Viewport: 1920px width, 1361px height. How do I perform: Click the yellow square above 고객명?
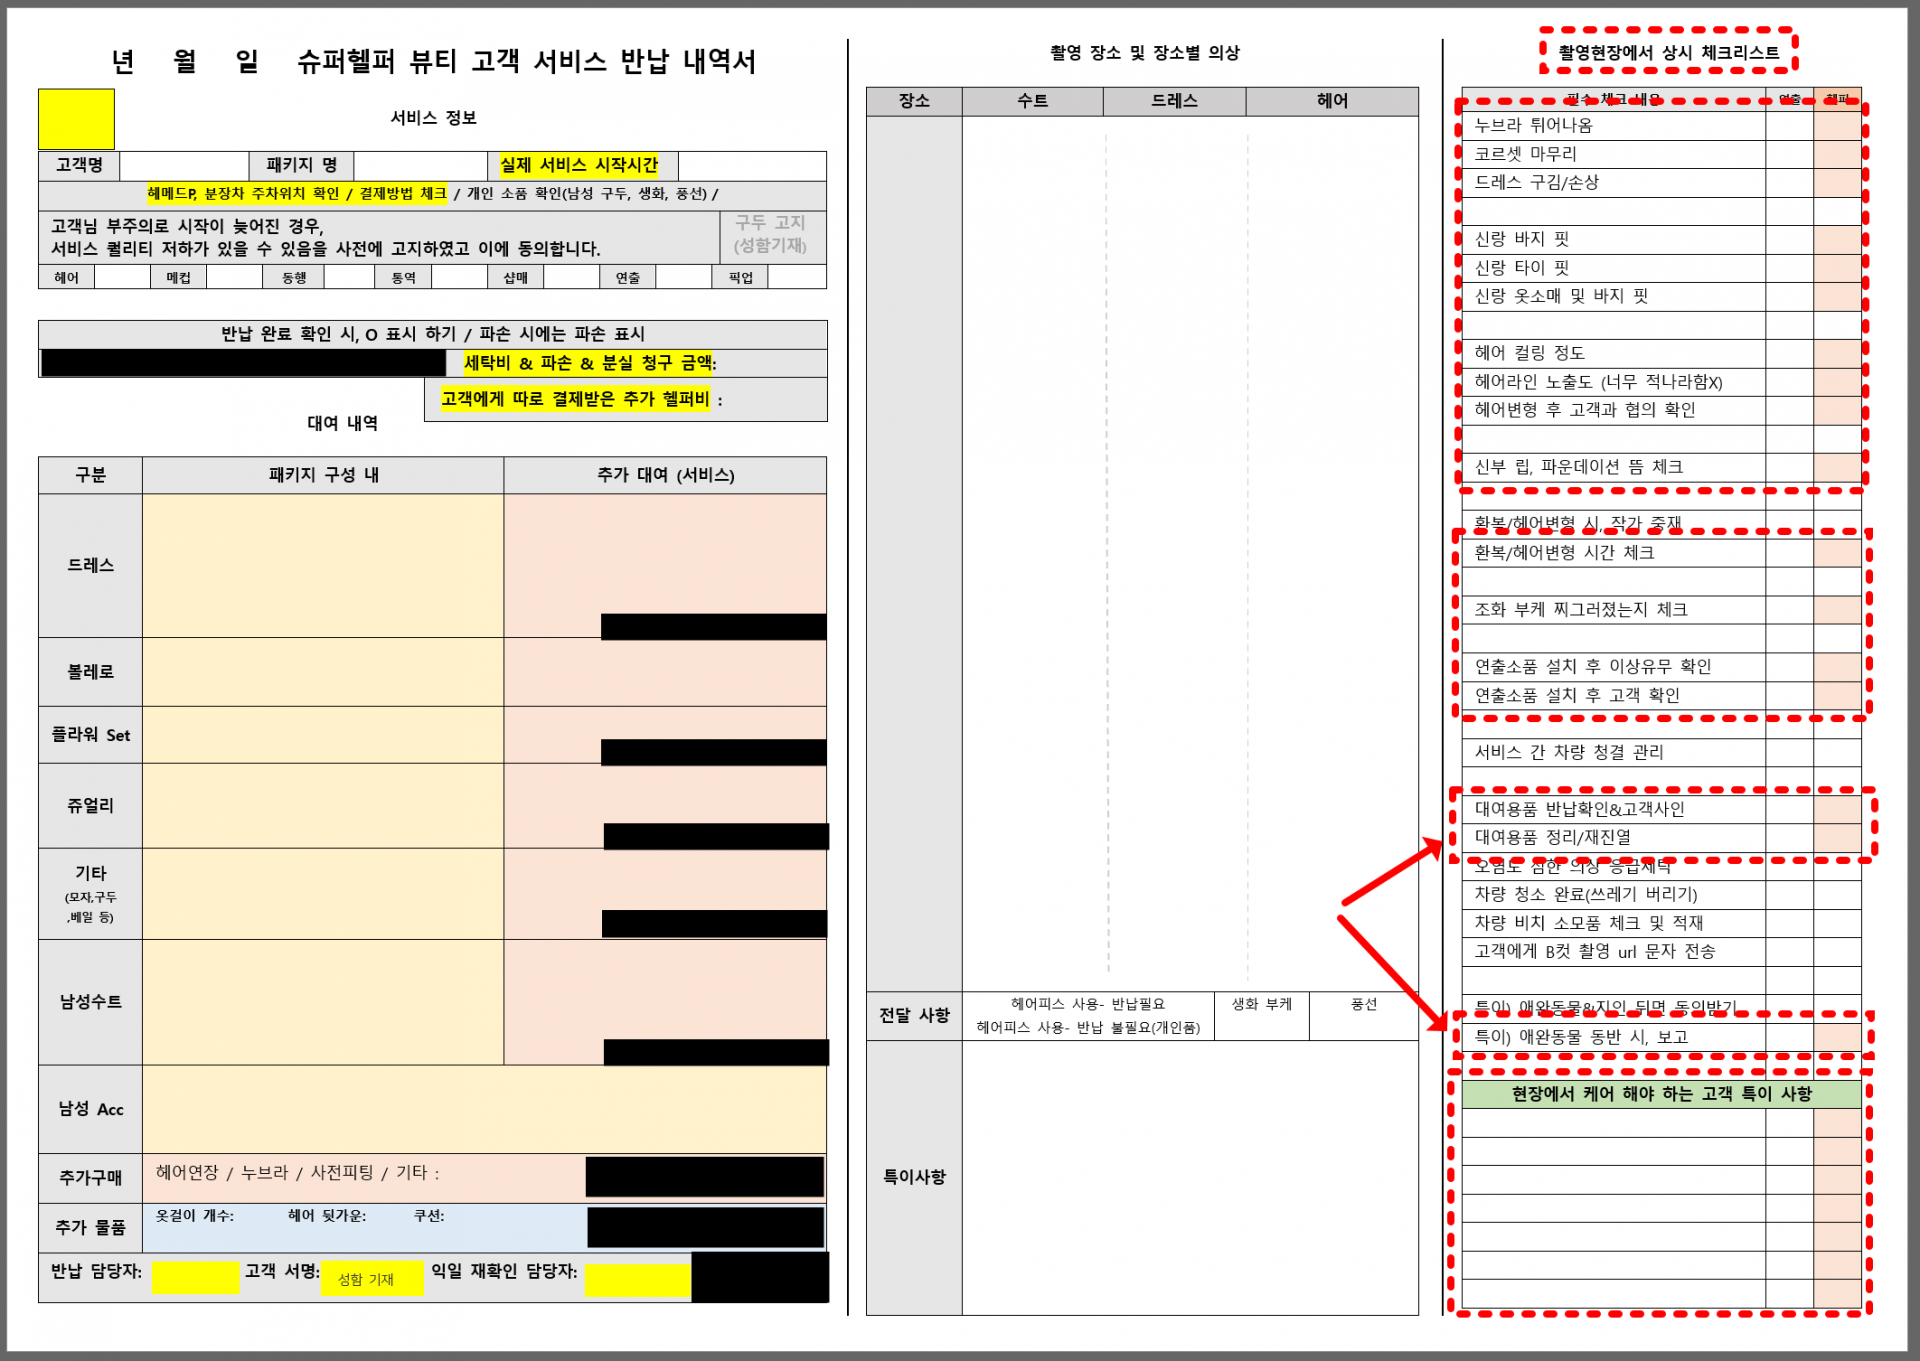tap(76, 118)
